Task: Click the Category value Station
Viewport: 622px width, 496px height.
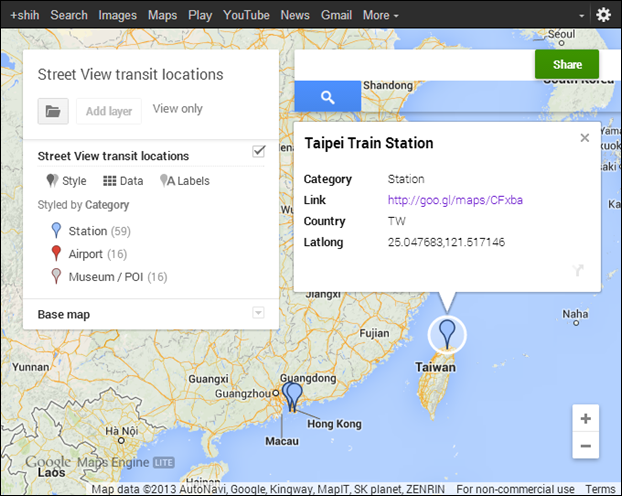Action: tap(406, 179)
